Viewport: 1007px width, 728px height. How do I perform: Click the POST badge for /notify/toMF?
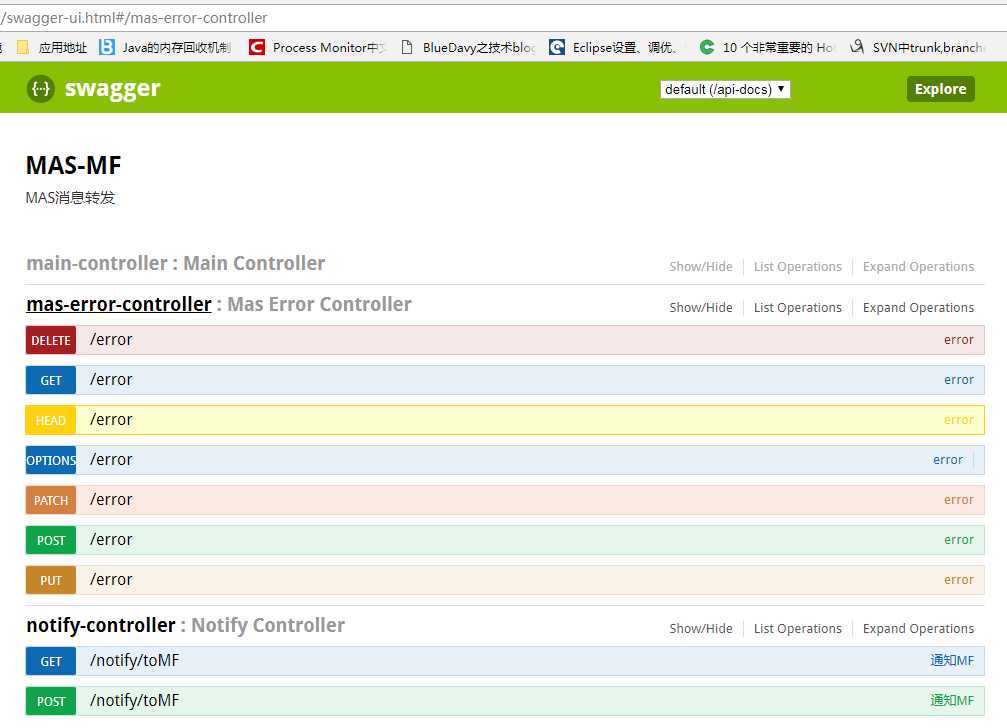coord(51,701)
